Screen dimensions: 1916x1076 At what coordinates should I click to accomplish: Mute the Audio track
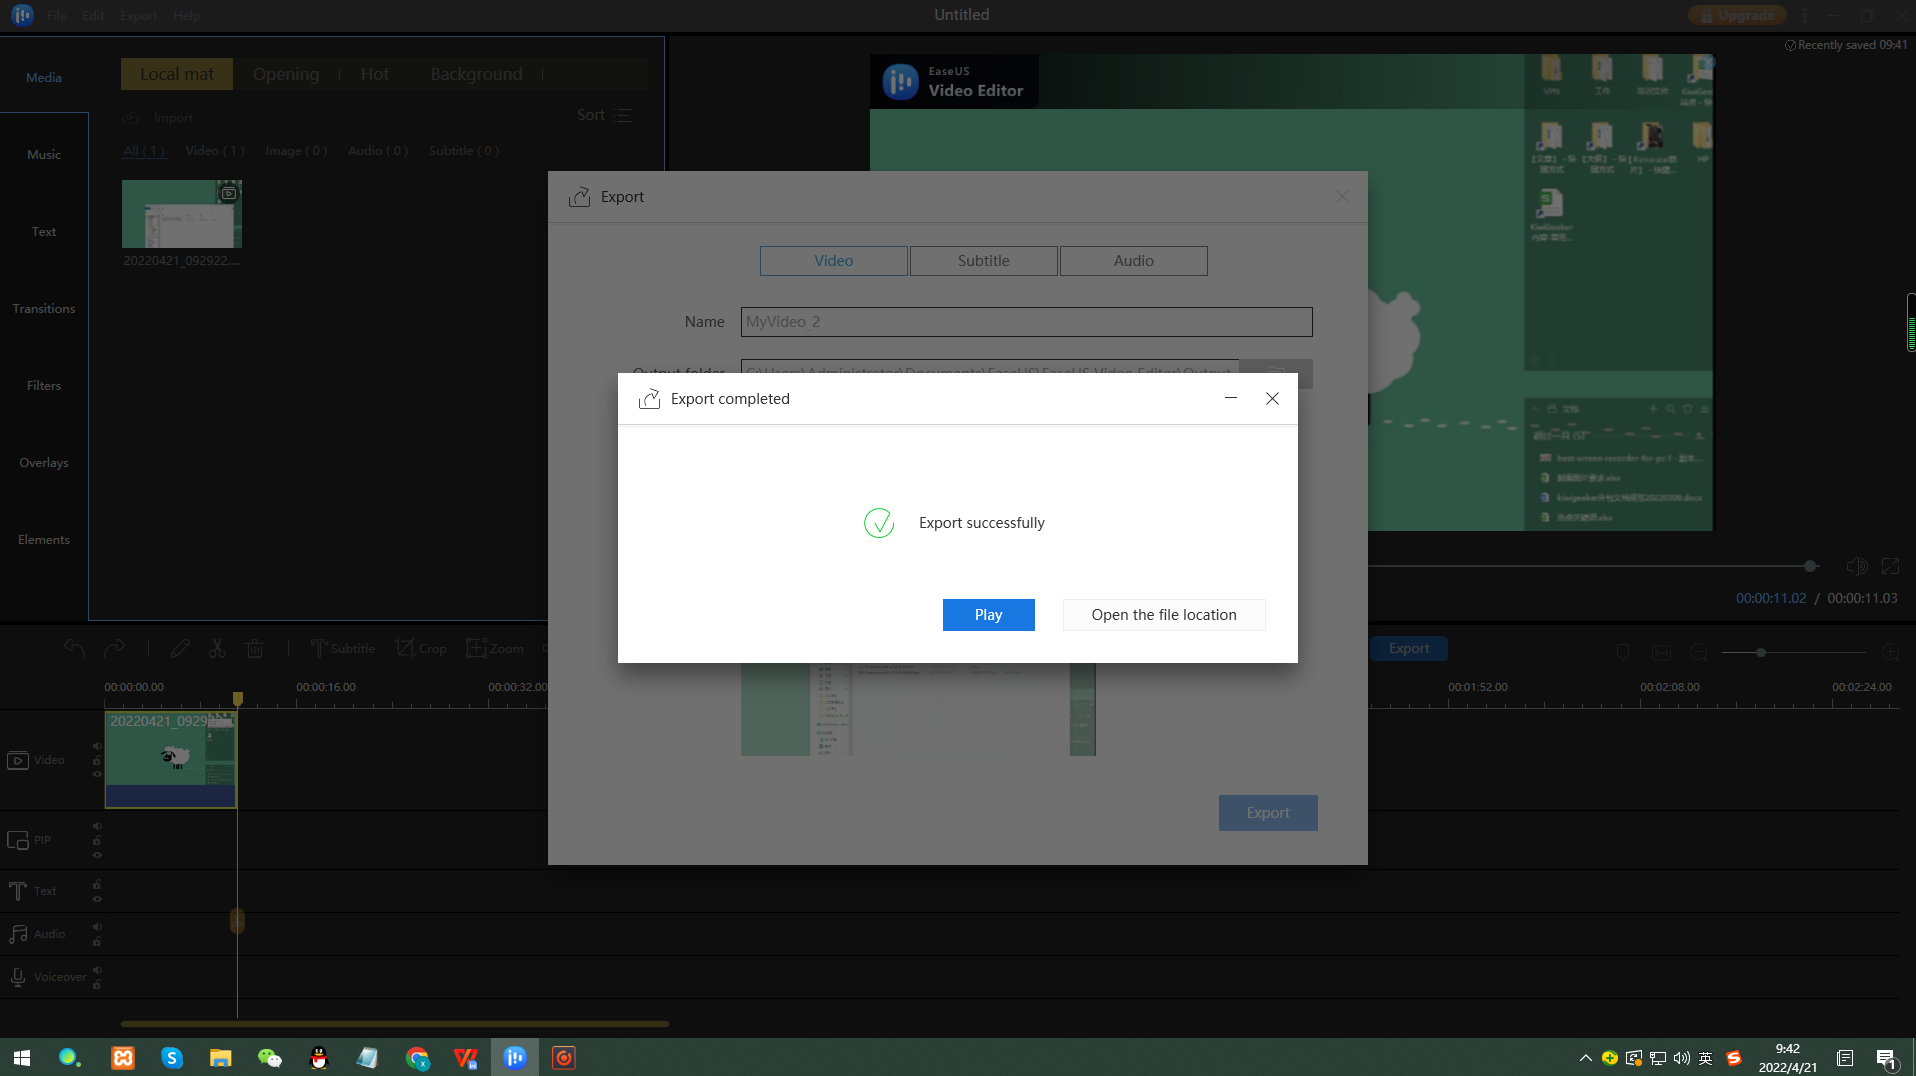click(97, 927)
